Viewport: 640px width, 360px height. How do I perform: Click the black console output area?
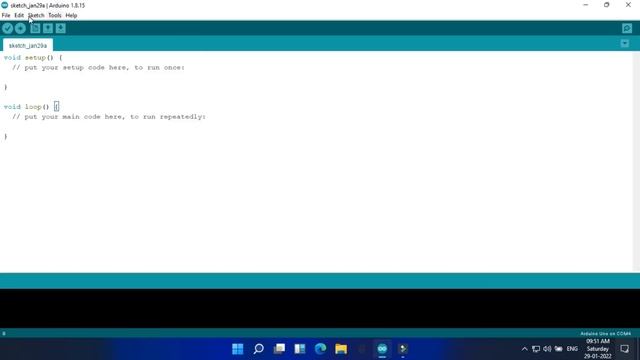320,308
